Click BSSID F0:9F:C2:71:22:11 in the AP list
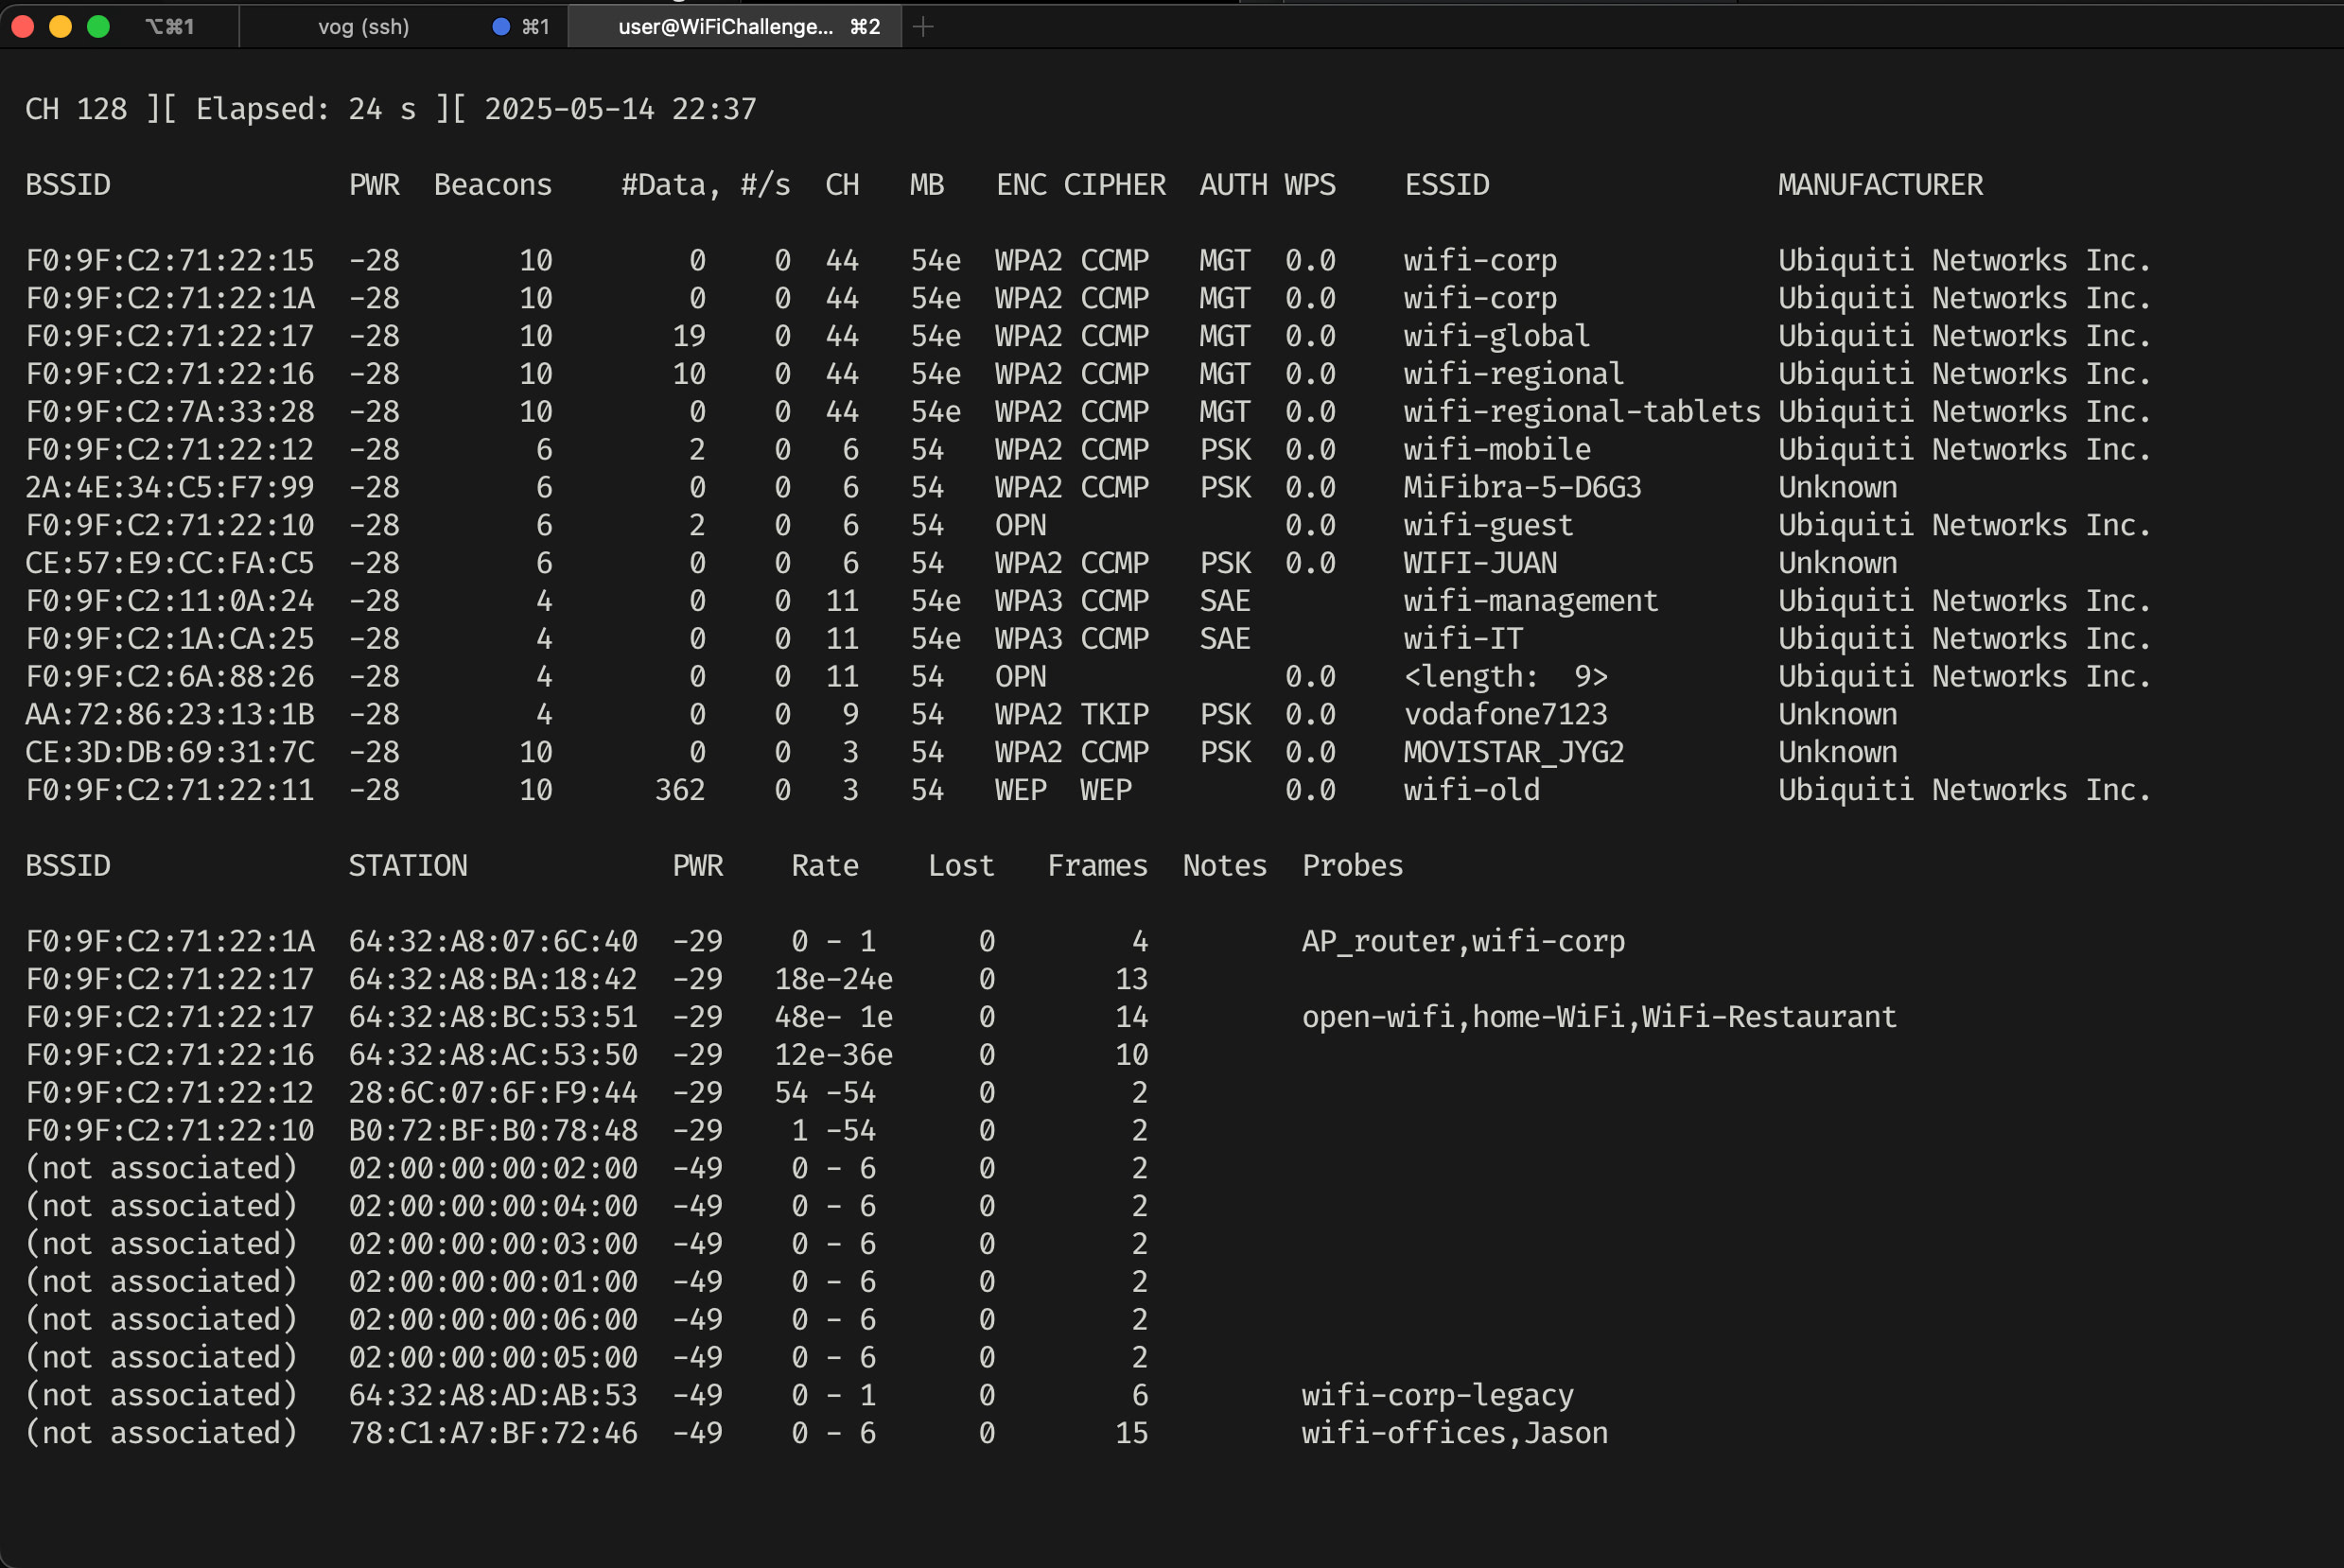 pos(170,790)
